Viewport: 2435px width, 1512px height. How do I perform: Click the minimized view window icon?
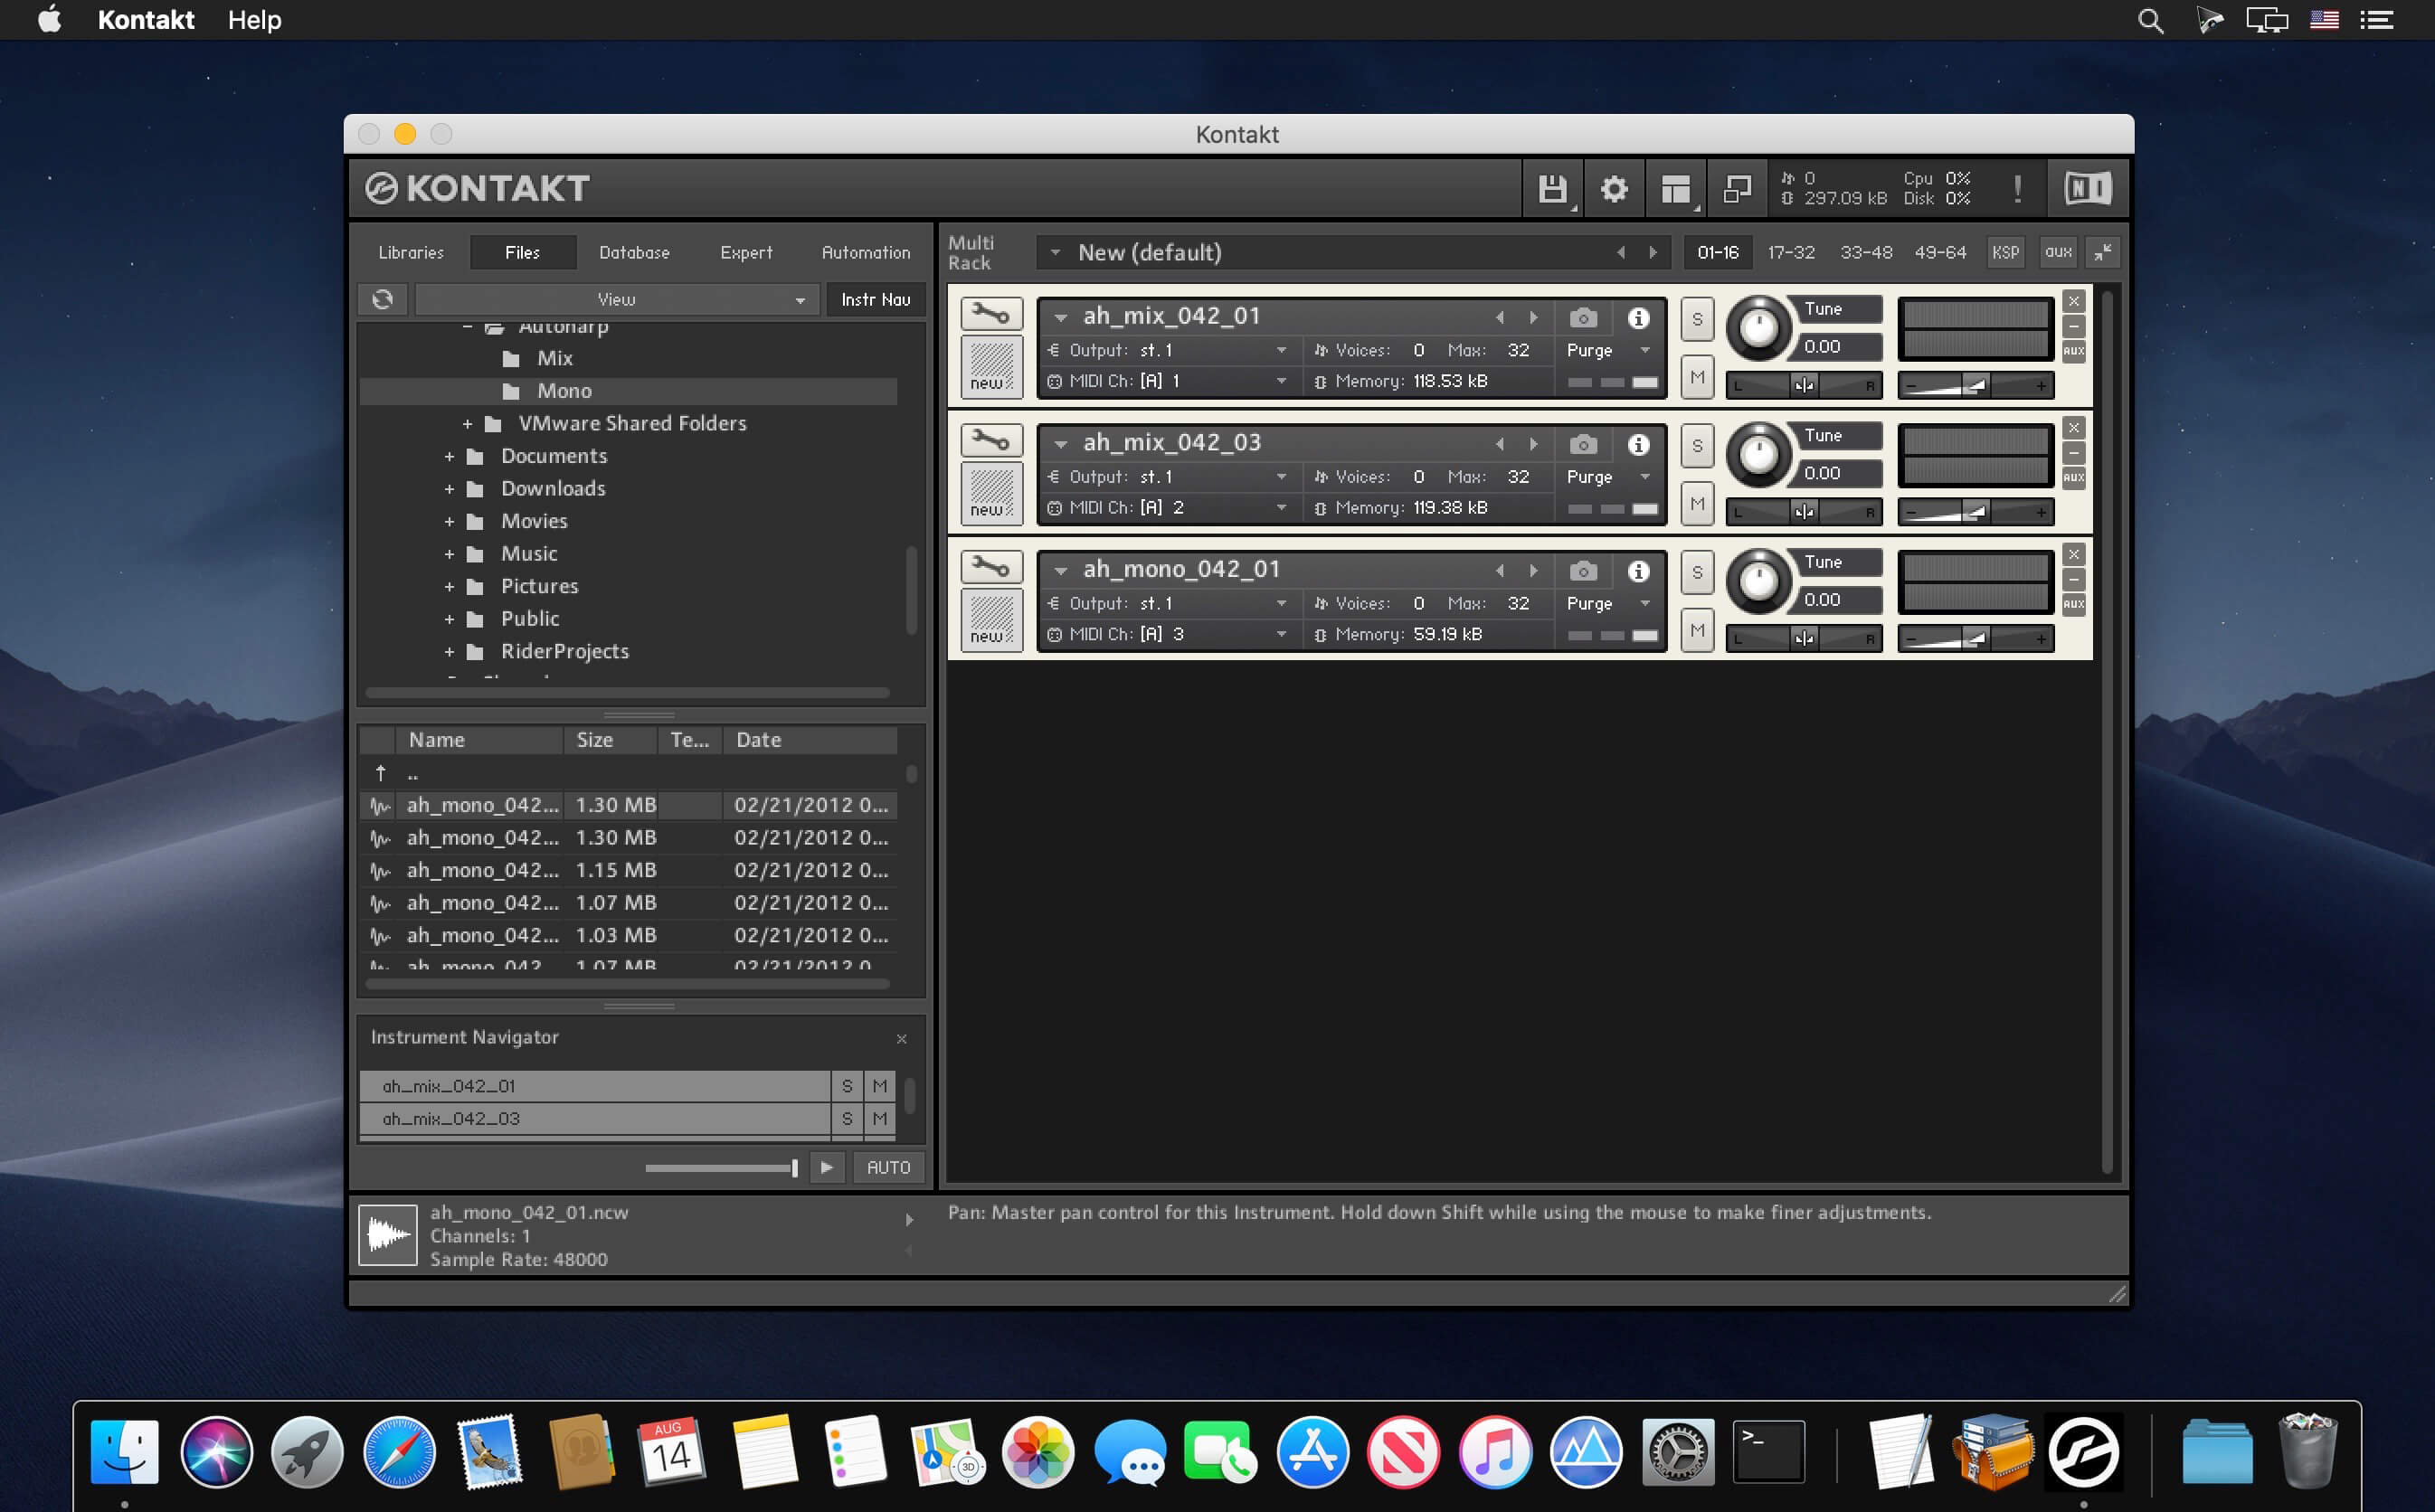pyautogui.click(x=1737, y=188)
